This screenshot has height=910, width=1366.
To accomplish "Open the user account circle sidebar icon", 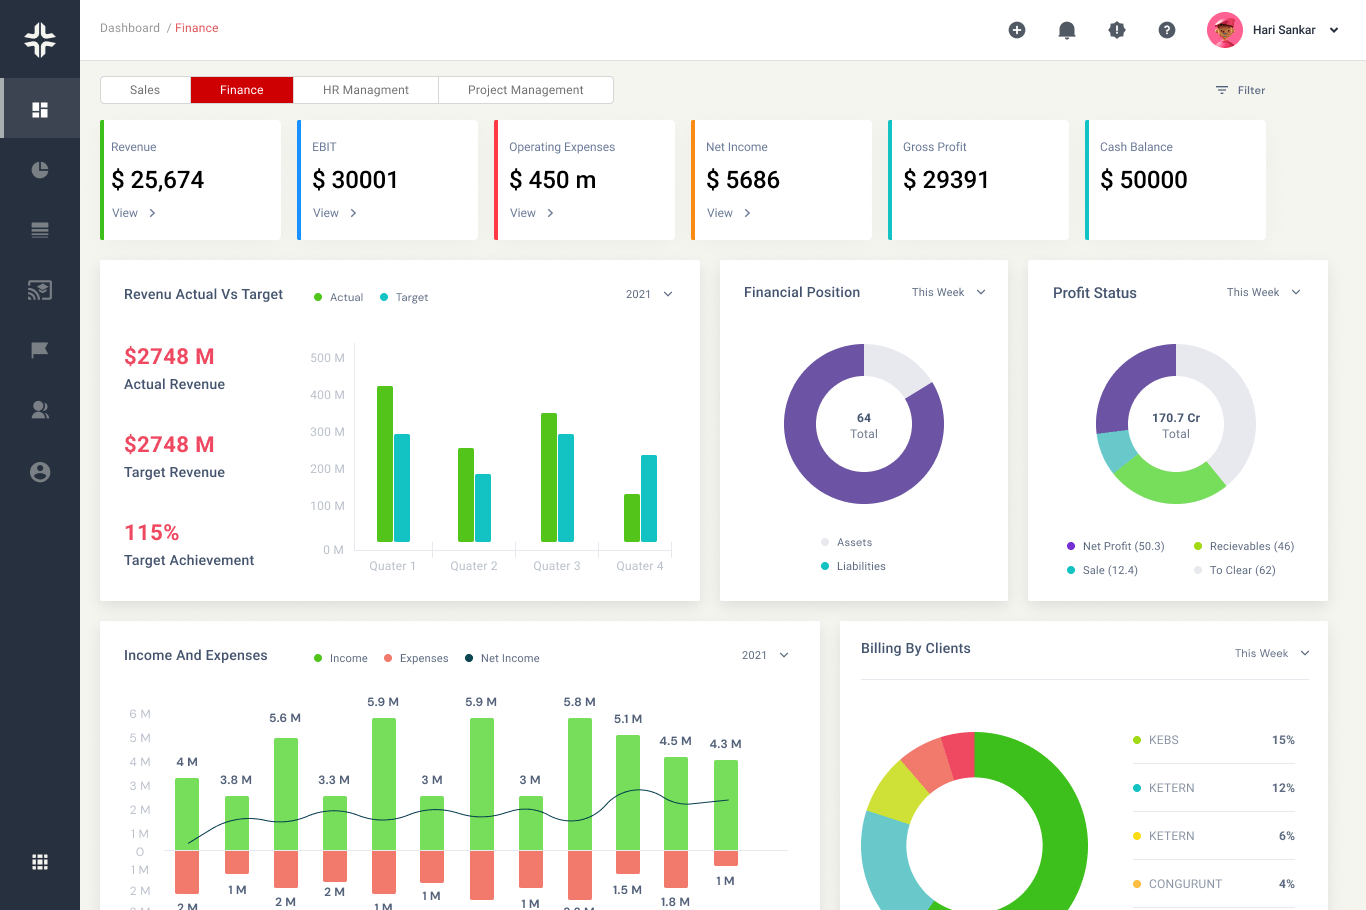I will pos(40,472).
